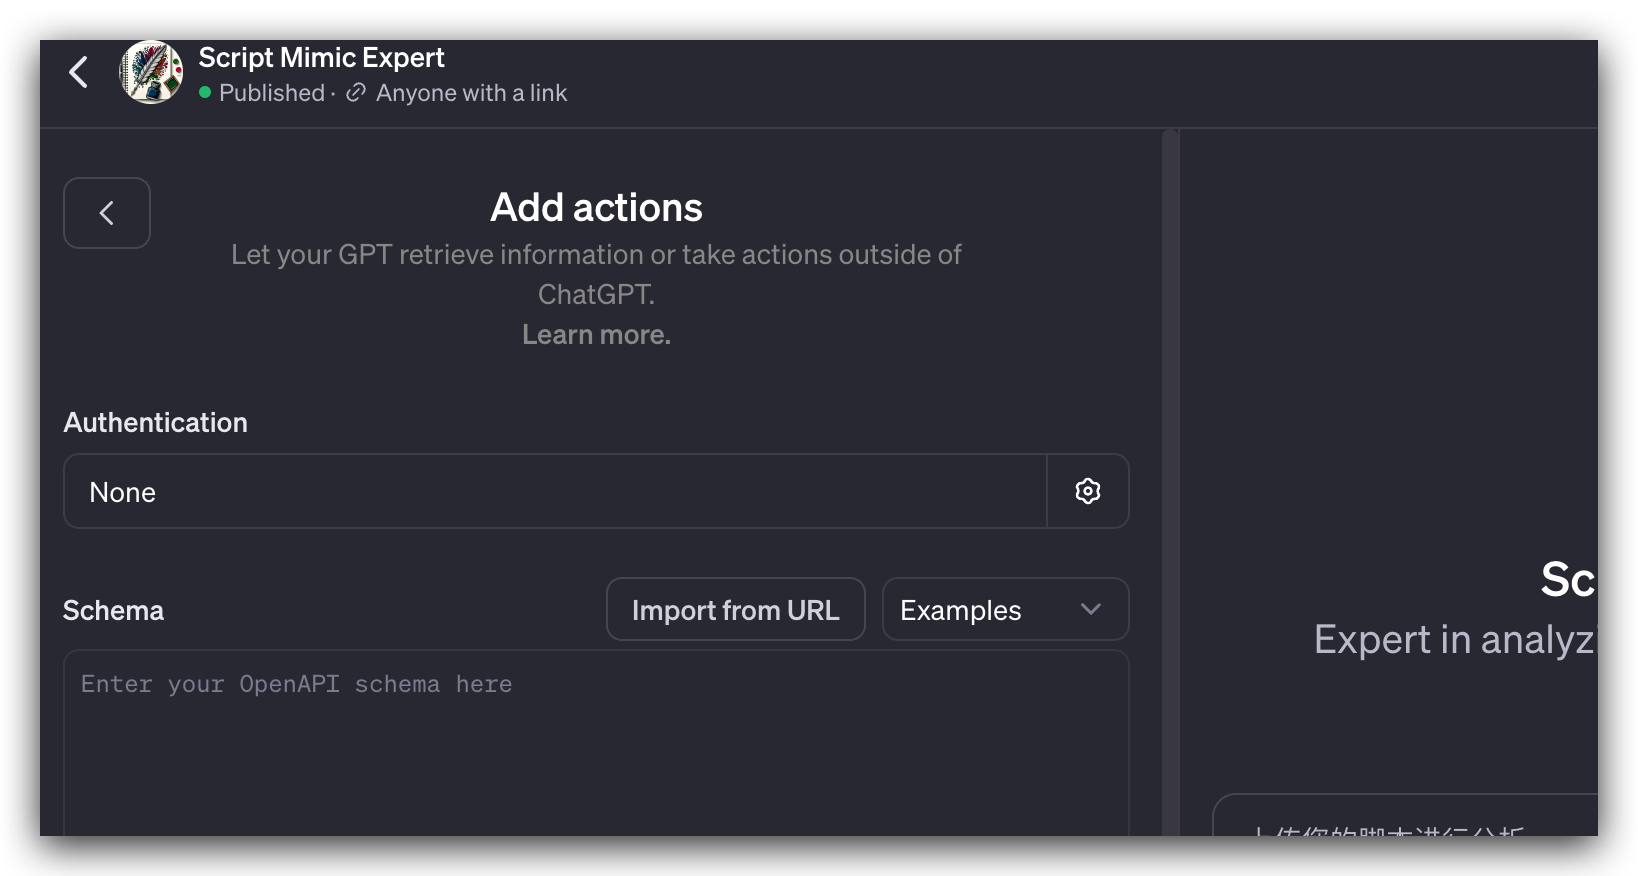The width and height of the screenshot is (1638, 876).
Task: Open authentication settings gear icon
Action: [x=1088, y=491]
